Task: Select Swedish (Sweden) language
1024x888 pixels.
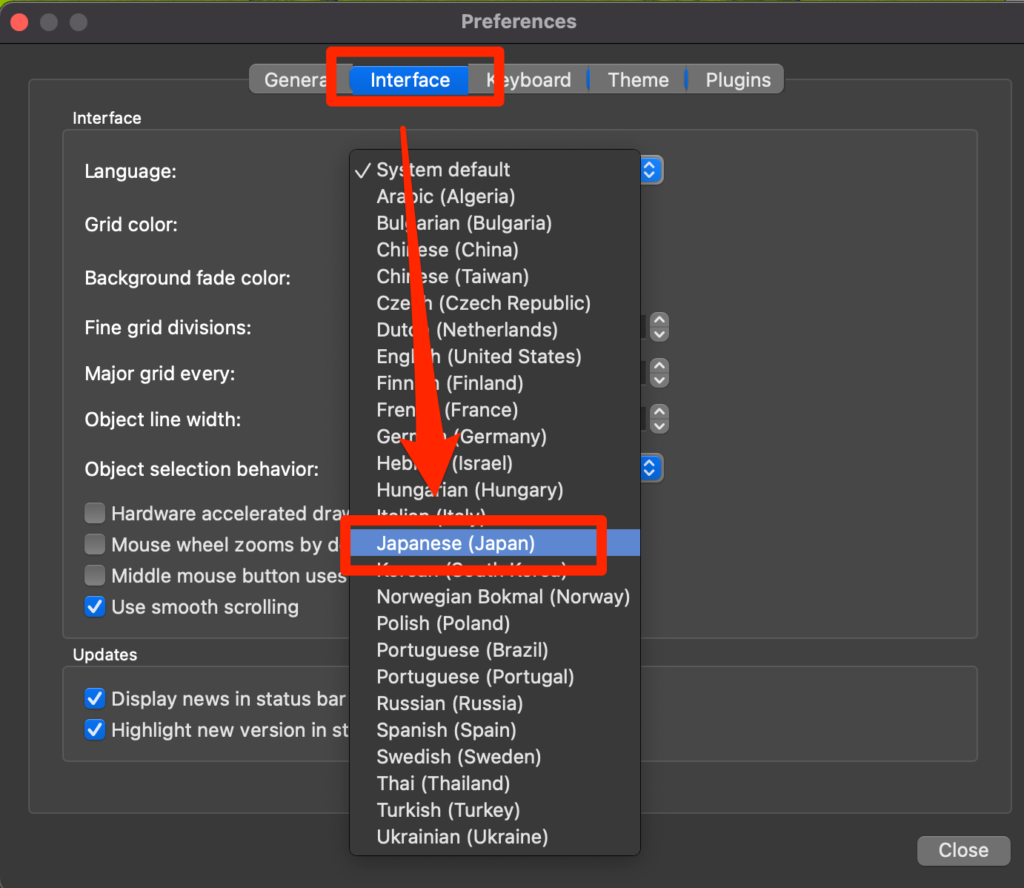Action: 495,757
